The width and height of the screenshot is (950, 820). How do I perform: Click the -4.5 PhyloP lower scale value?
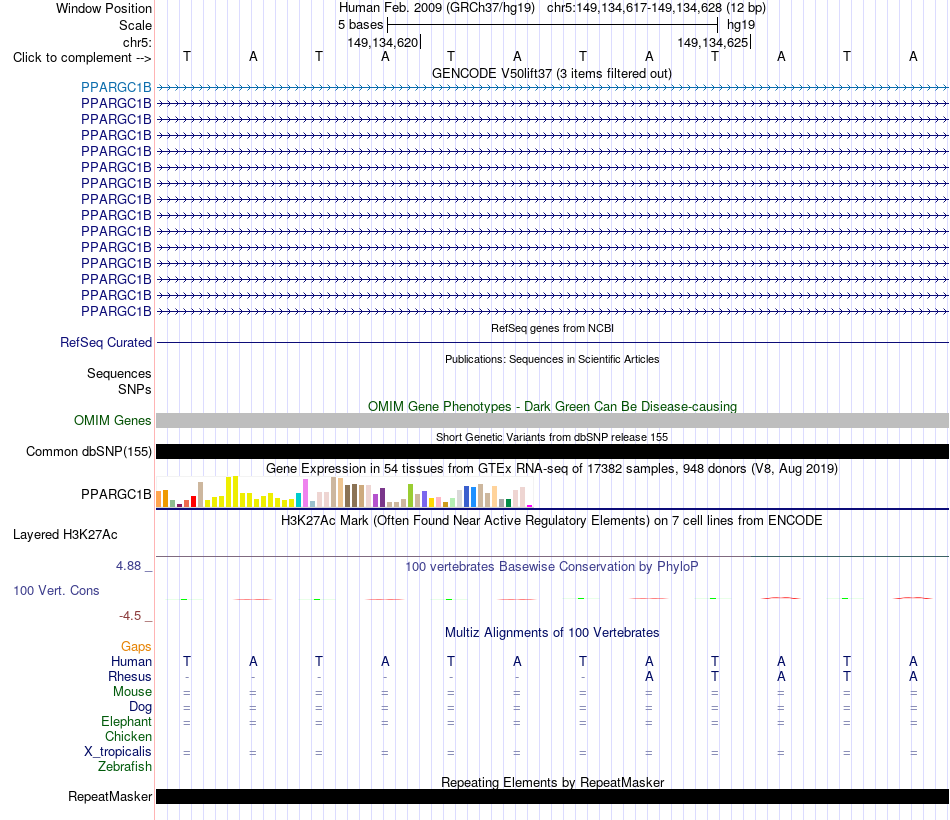click(130, 616)
